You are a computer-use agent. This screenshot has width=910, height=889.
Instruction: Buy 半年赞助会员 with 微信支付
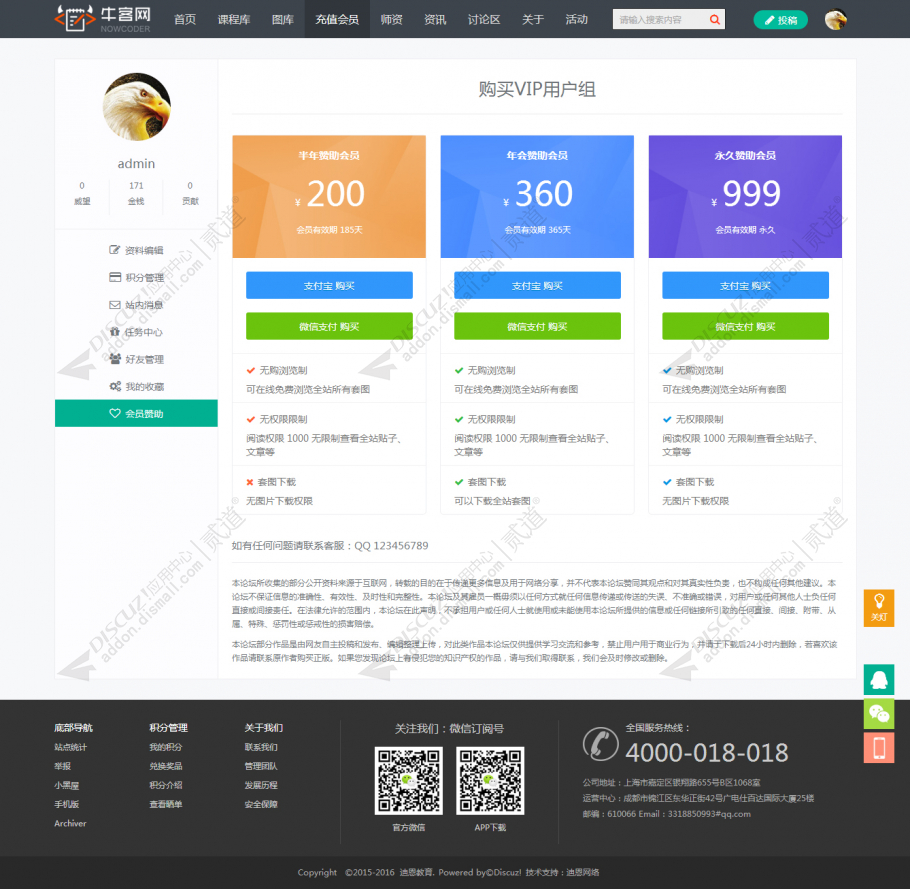[x=329, y=326]
